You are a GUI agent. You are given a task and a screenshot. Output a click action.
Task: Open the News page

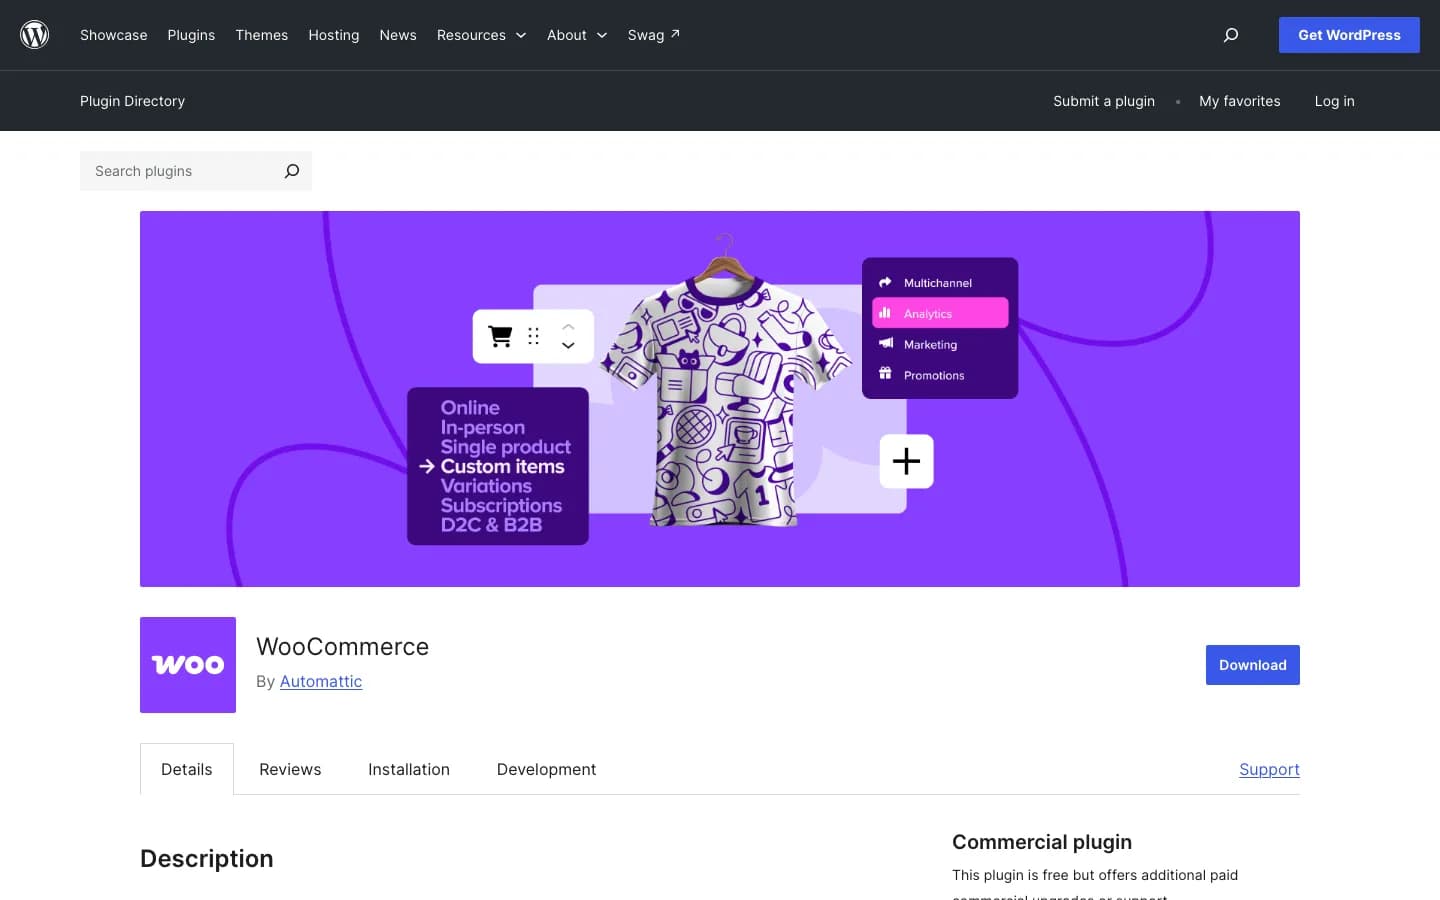(398, 35)
